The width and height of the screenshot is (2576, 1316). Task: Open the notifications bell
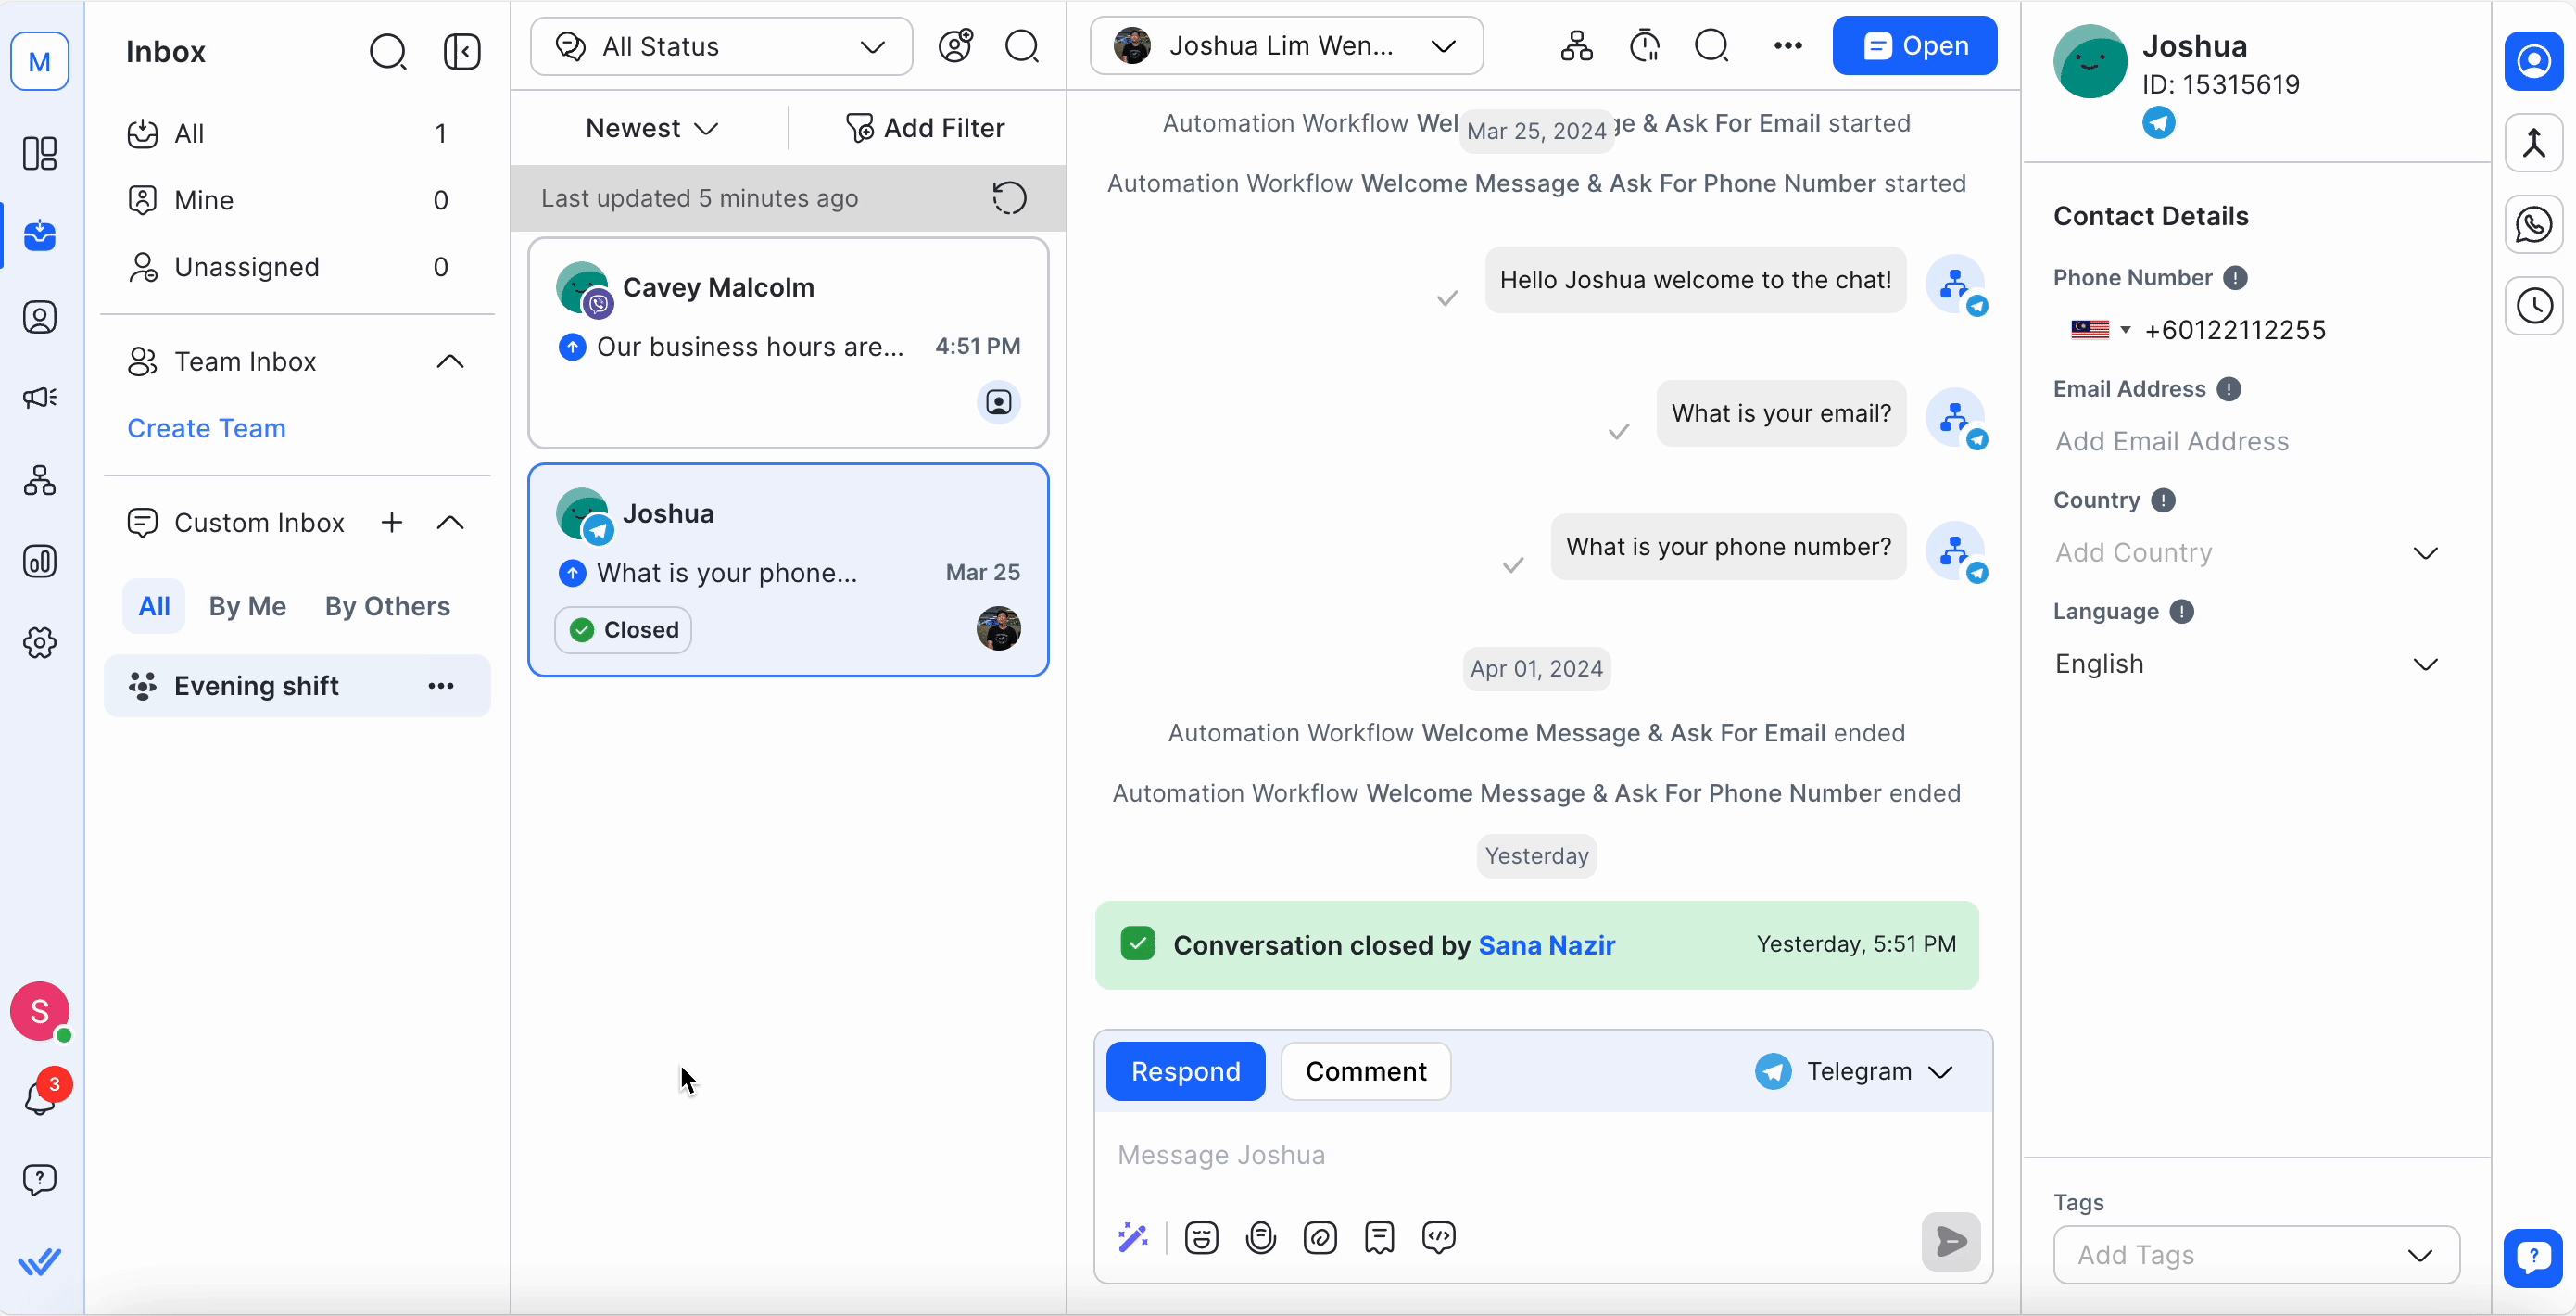pos(40,1098)
